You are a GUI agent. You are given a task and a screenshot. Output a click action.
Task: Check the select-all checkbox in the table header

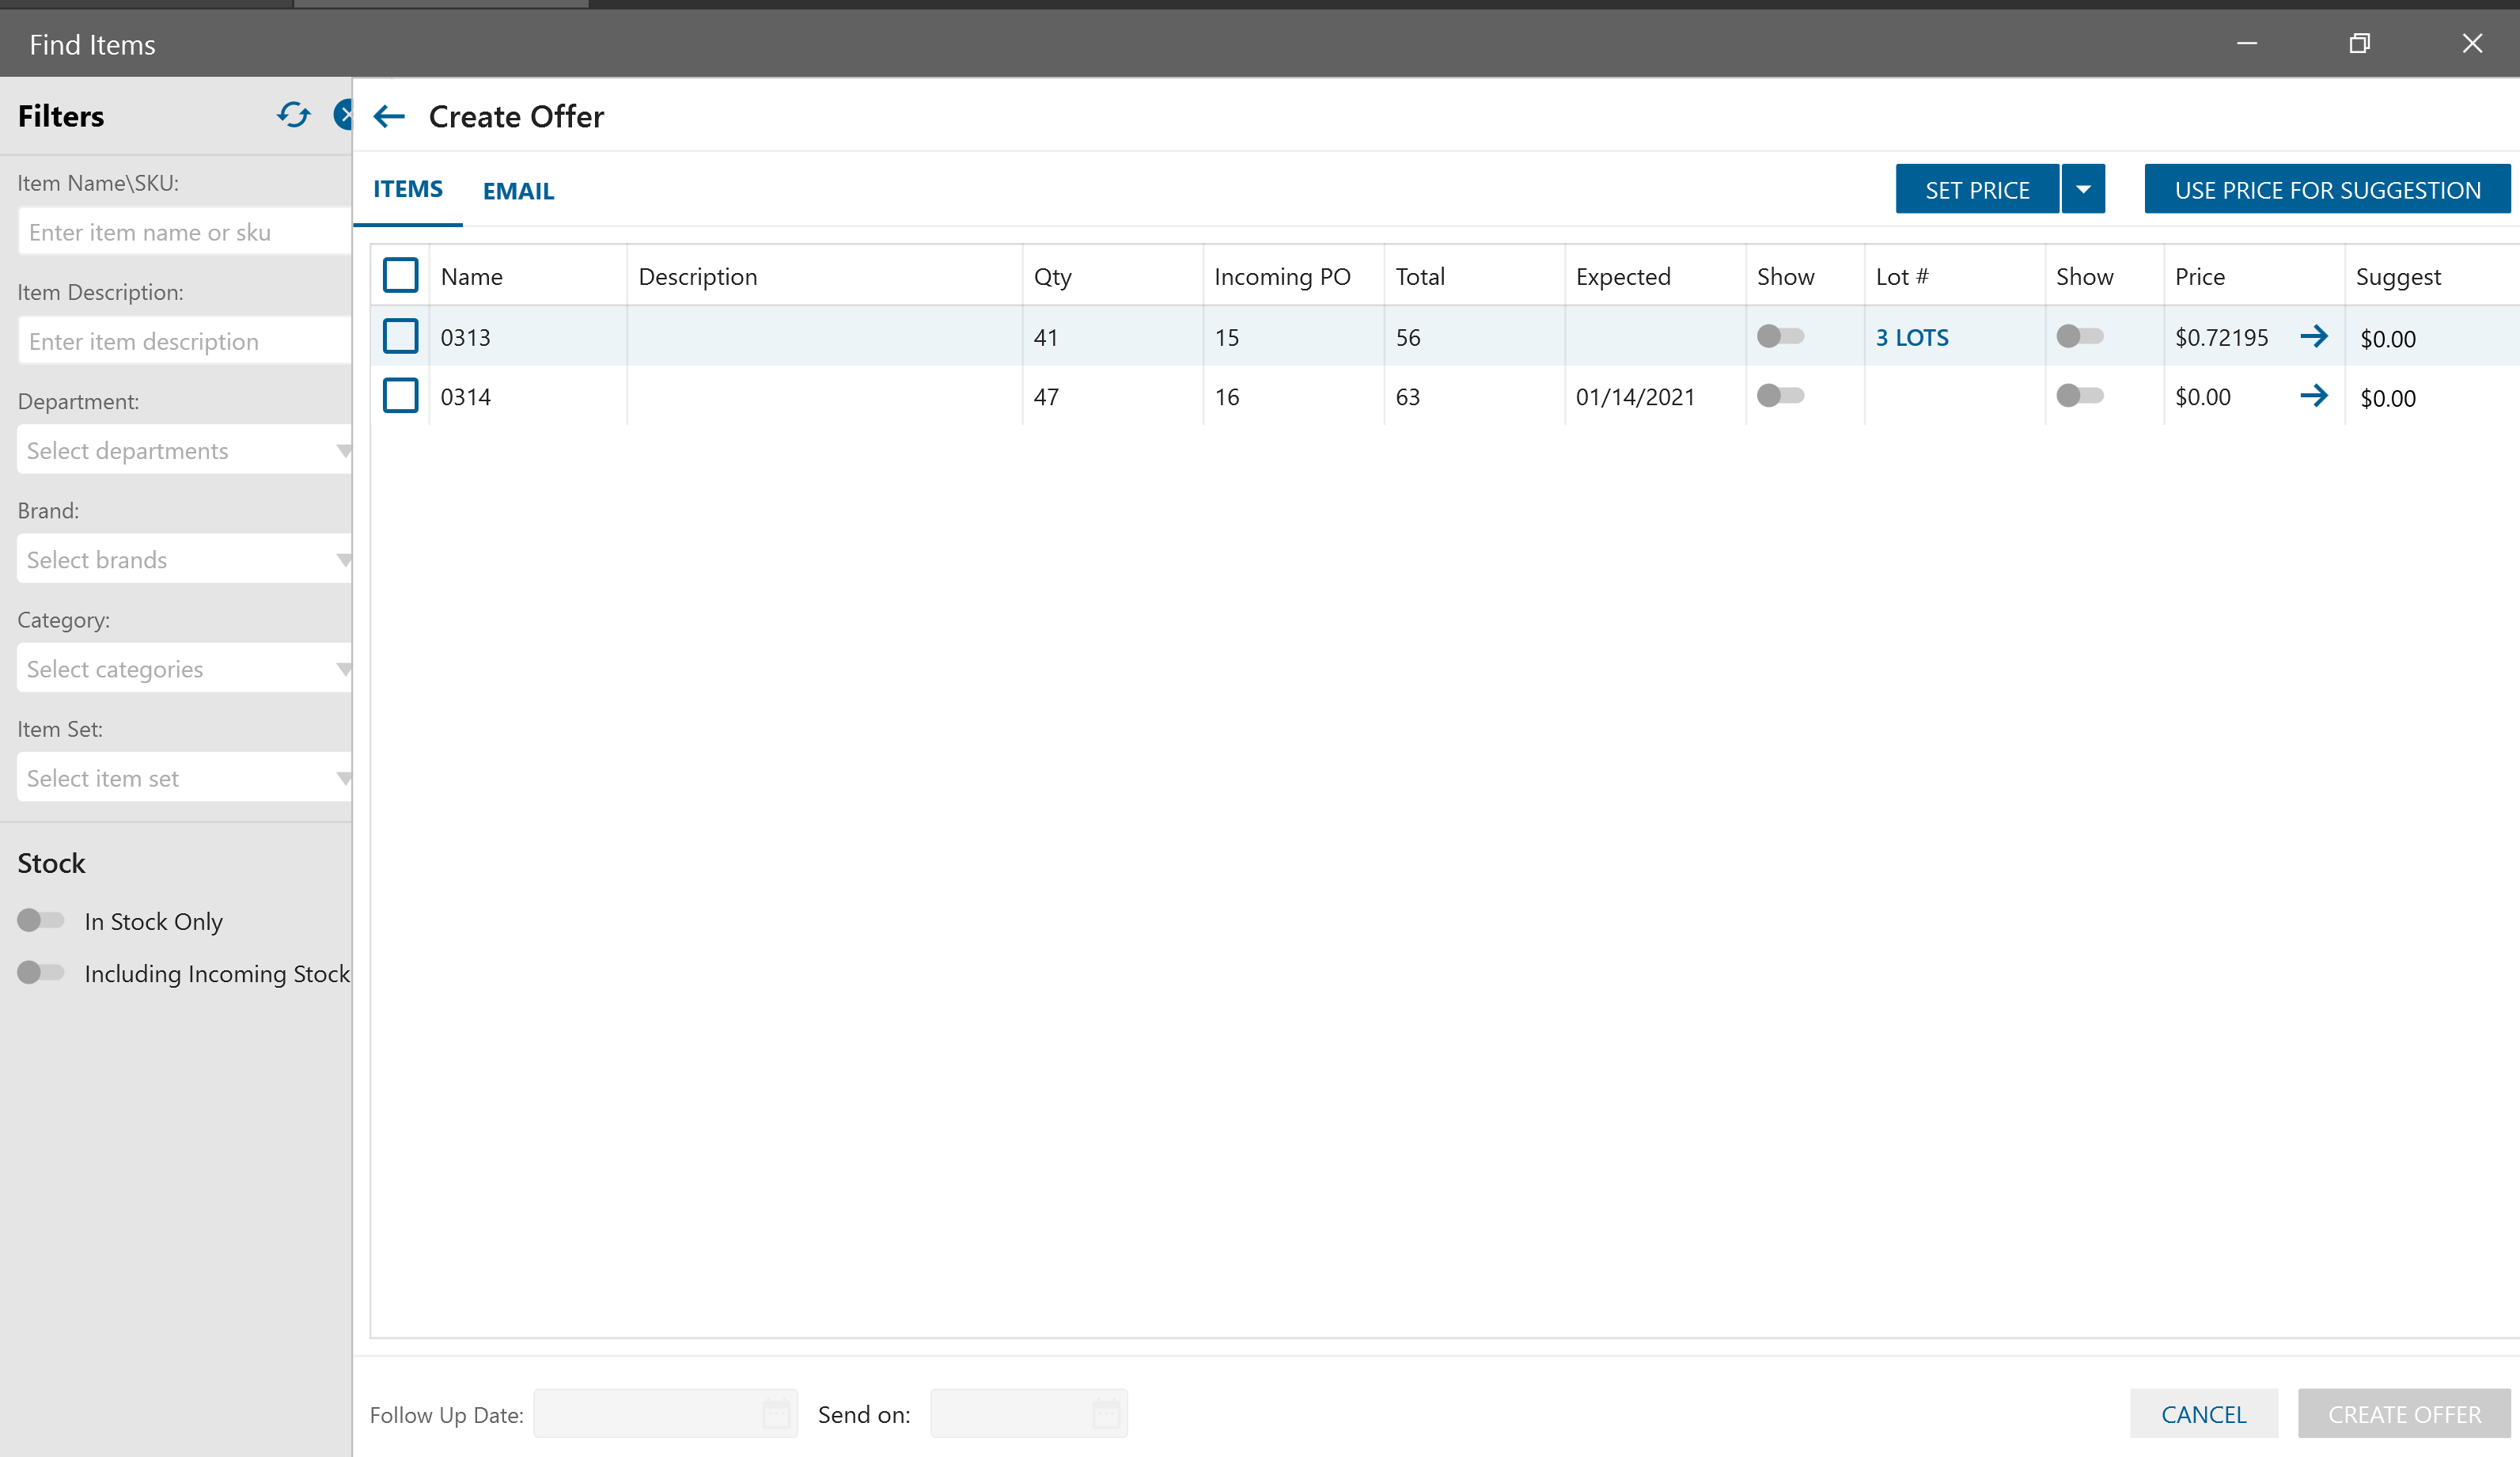(400, 276)
